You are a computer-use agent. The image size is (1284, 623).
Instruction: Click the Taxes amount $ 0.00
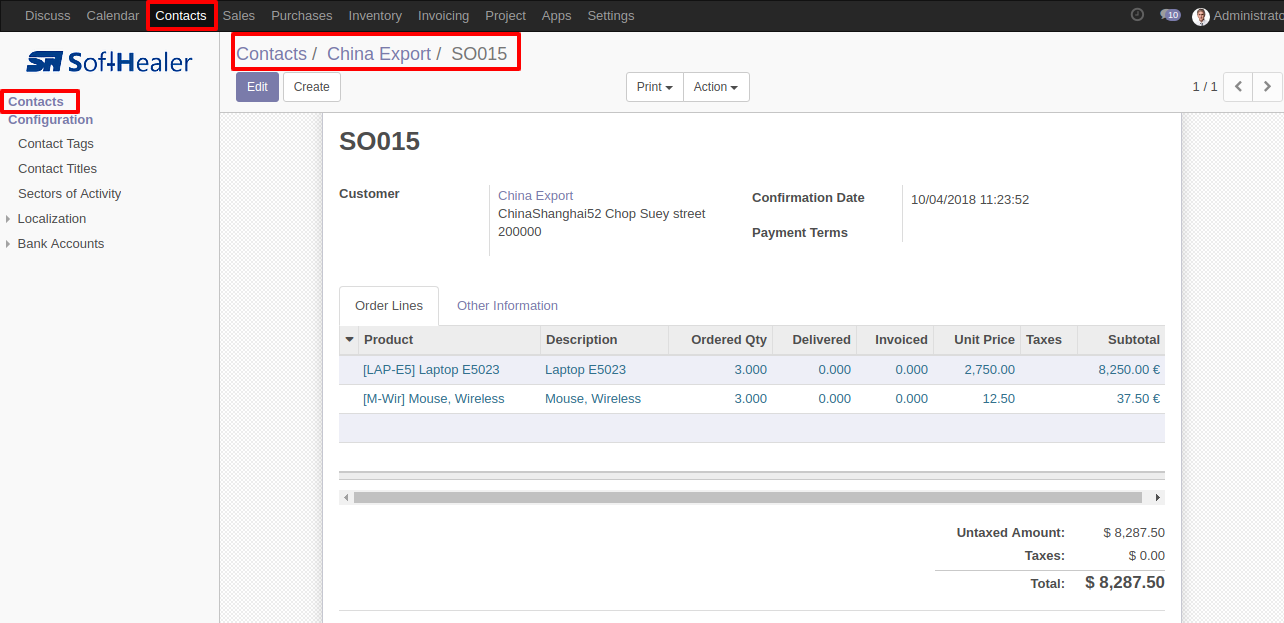[x=1147, y=556]
